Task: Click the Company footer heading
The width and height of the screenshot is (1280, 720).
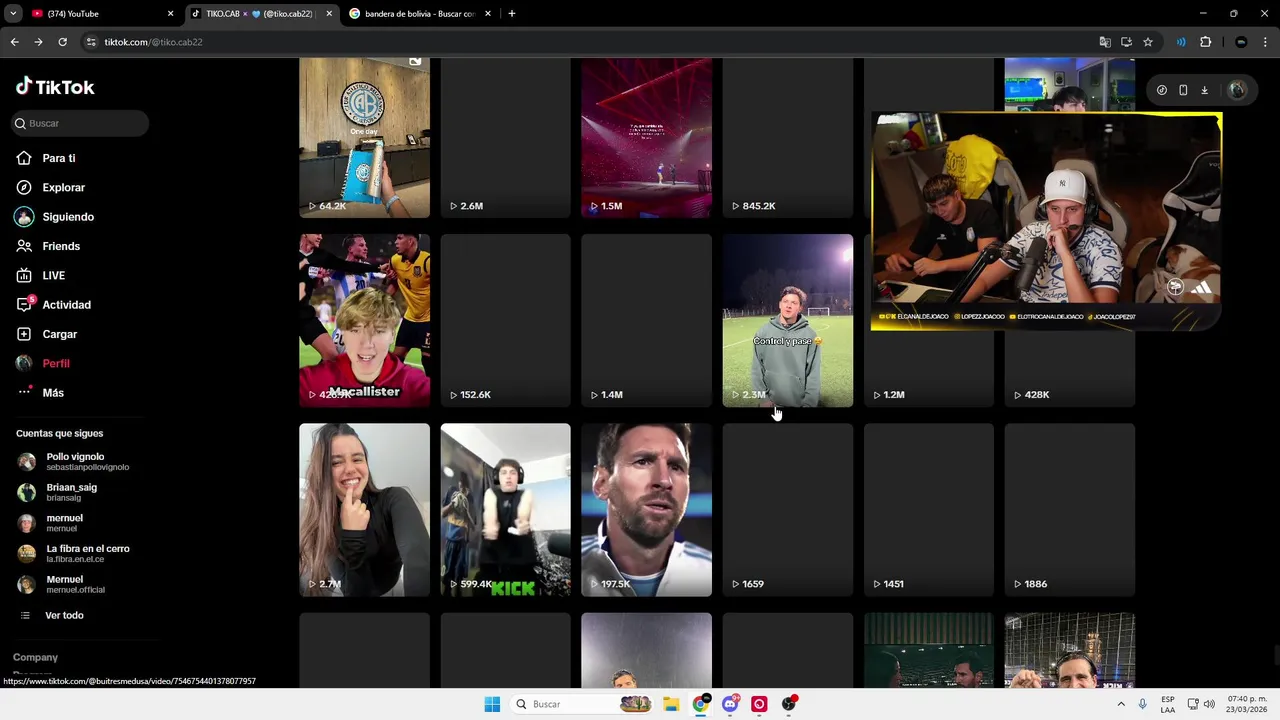Action: [x=35, y=657]
